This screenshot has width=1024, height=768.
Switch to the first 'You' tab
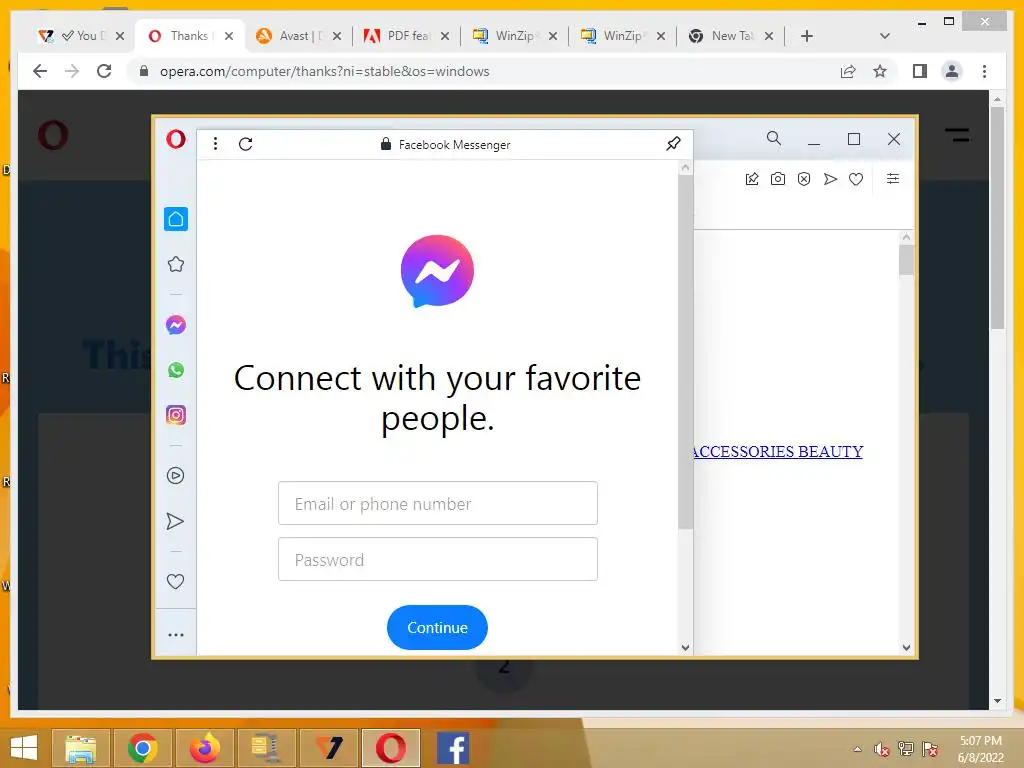tap(80, 36)
